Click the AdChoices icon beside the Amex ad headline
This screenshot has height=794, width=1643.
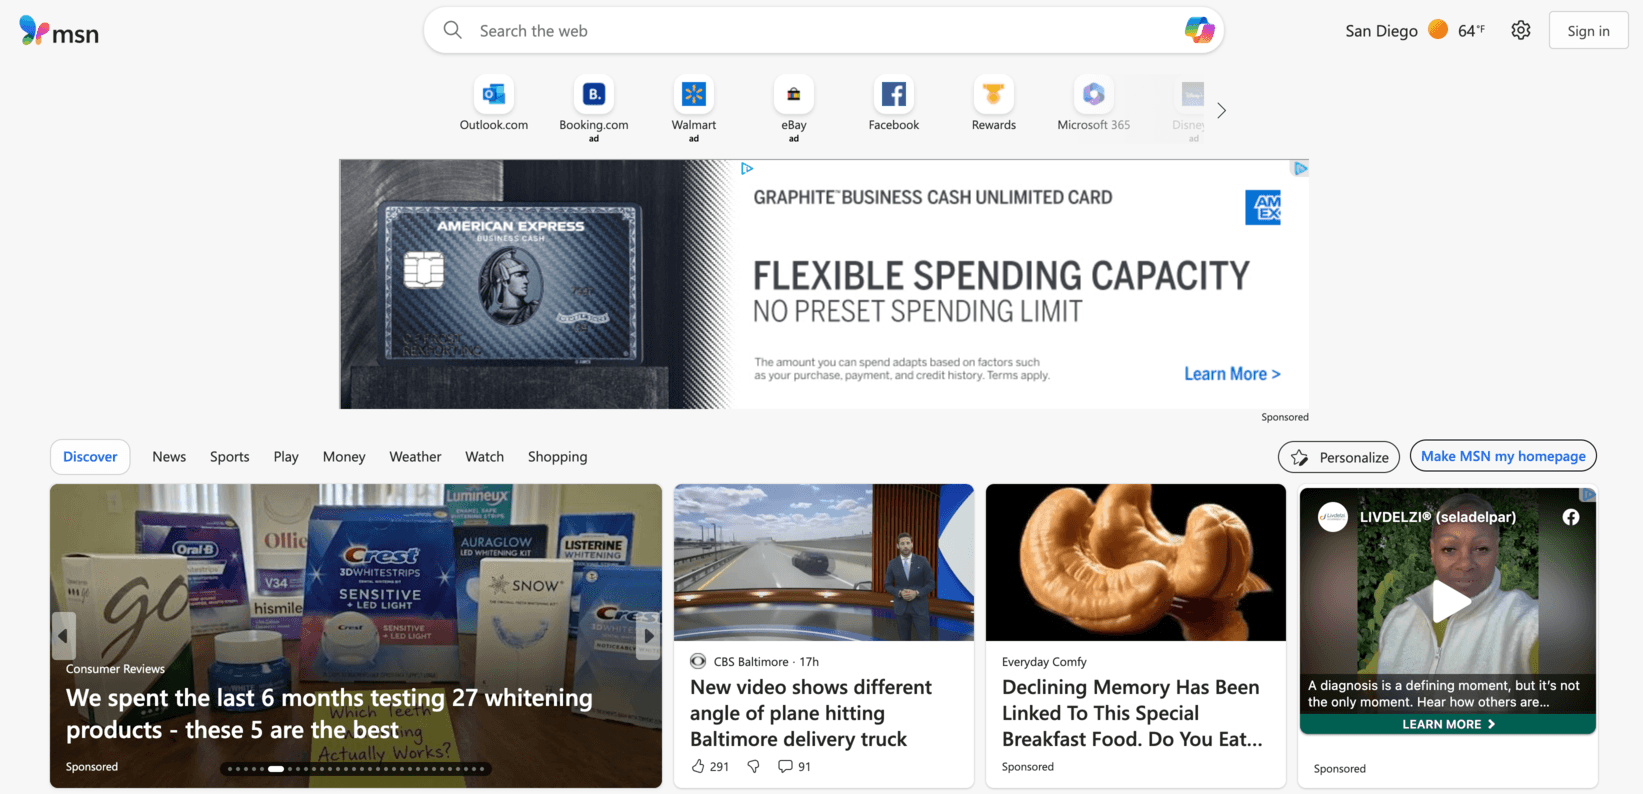pos(747,169)
